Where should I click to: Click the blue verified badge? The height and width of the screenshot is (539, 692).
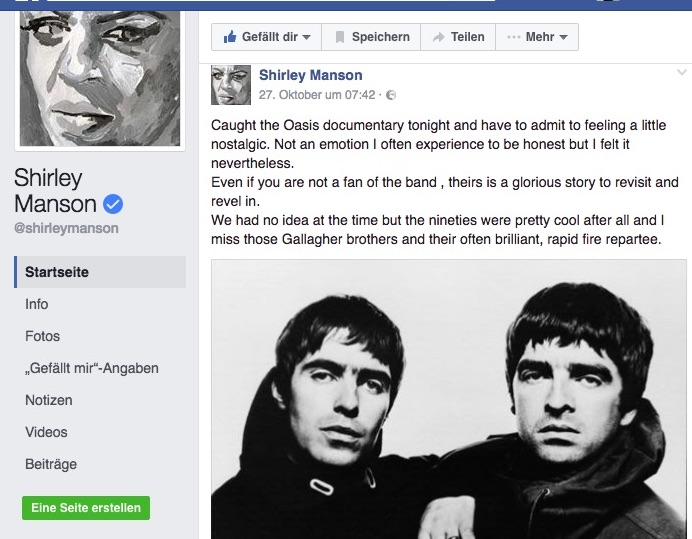click(x=113, y=205)
